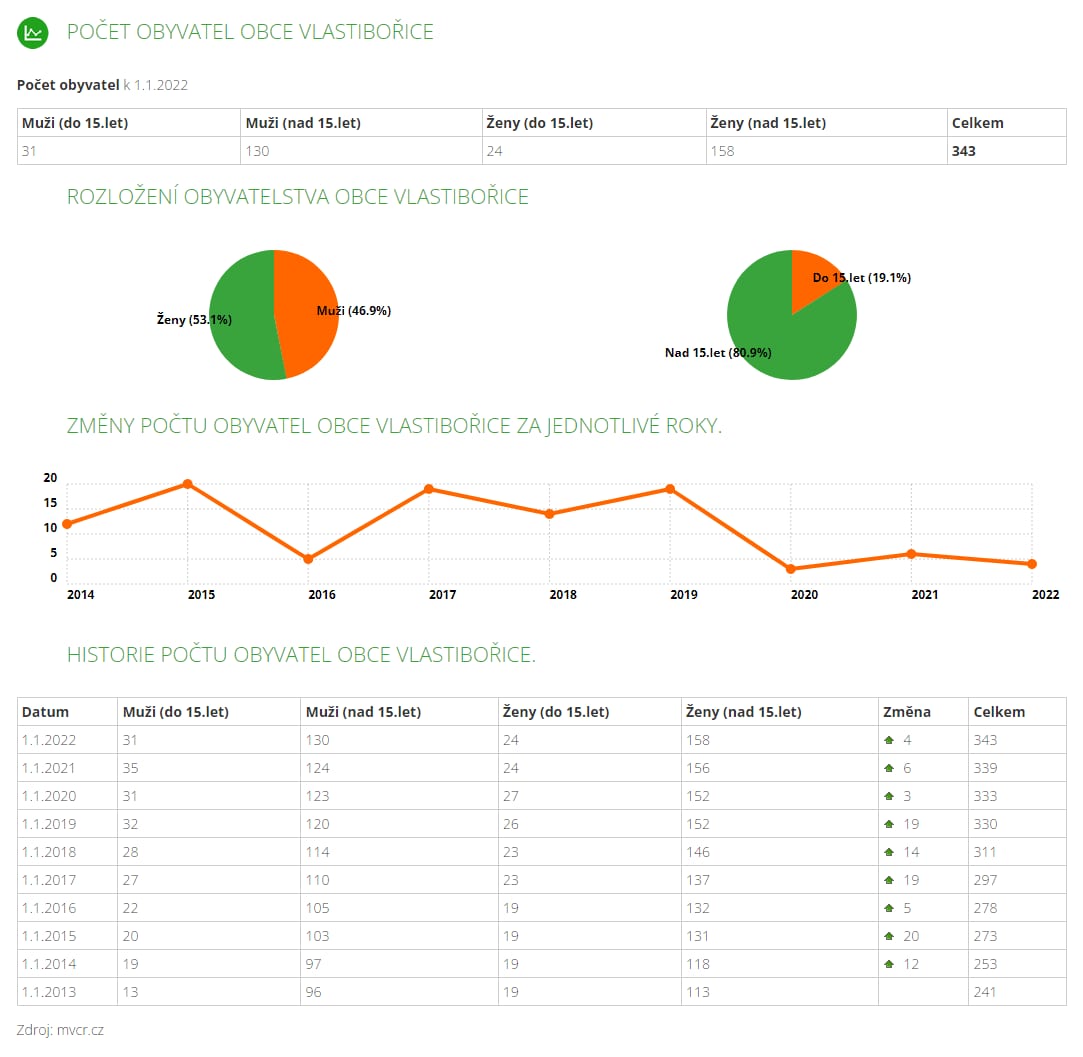Click the Změna column header in the history table
The width and height of the screenshot is (1083, 1057).
point(906,712)
